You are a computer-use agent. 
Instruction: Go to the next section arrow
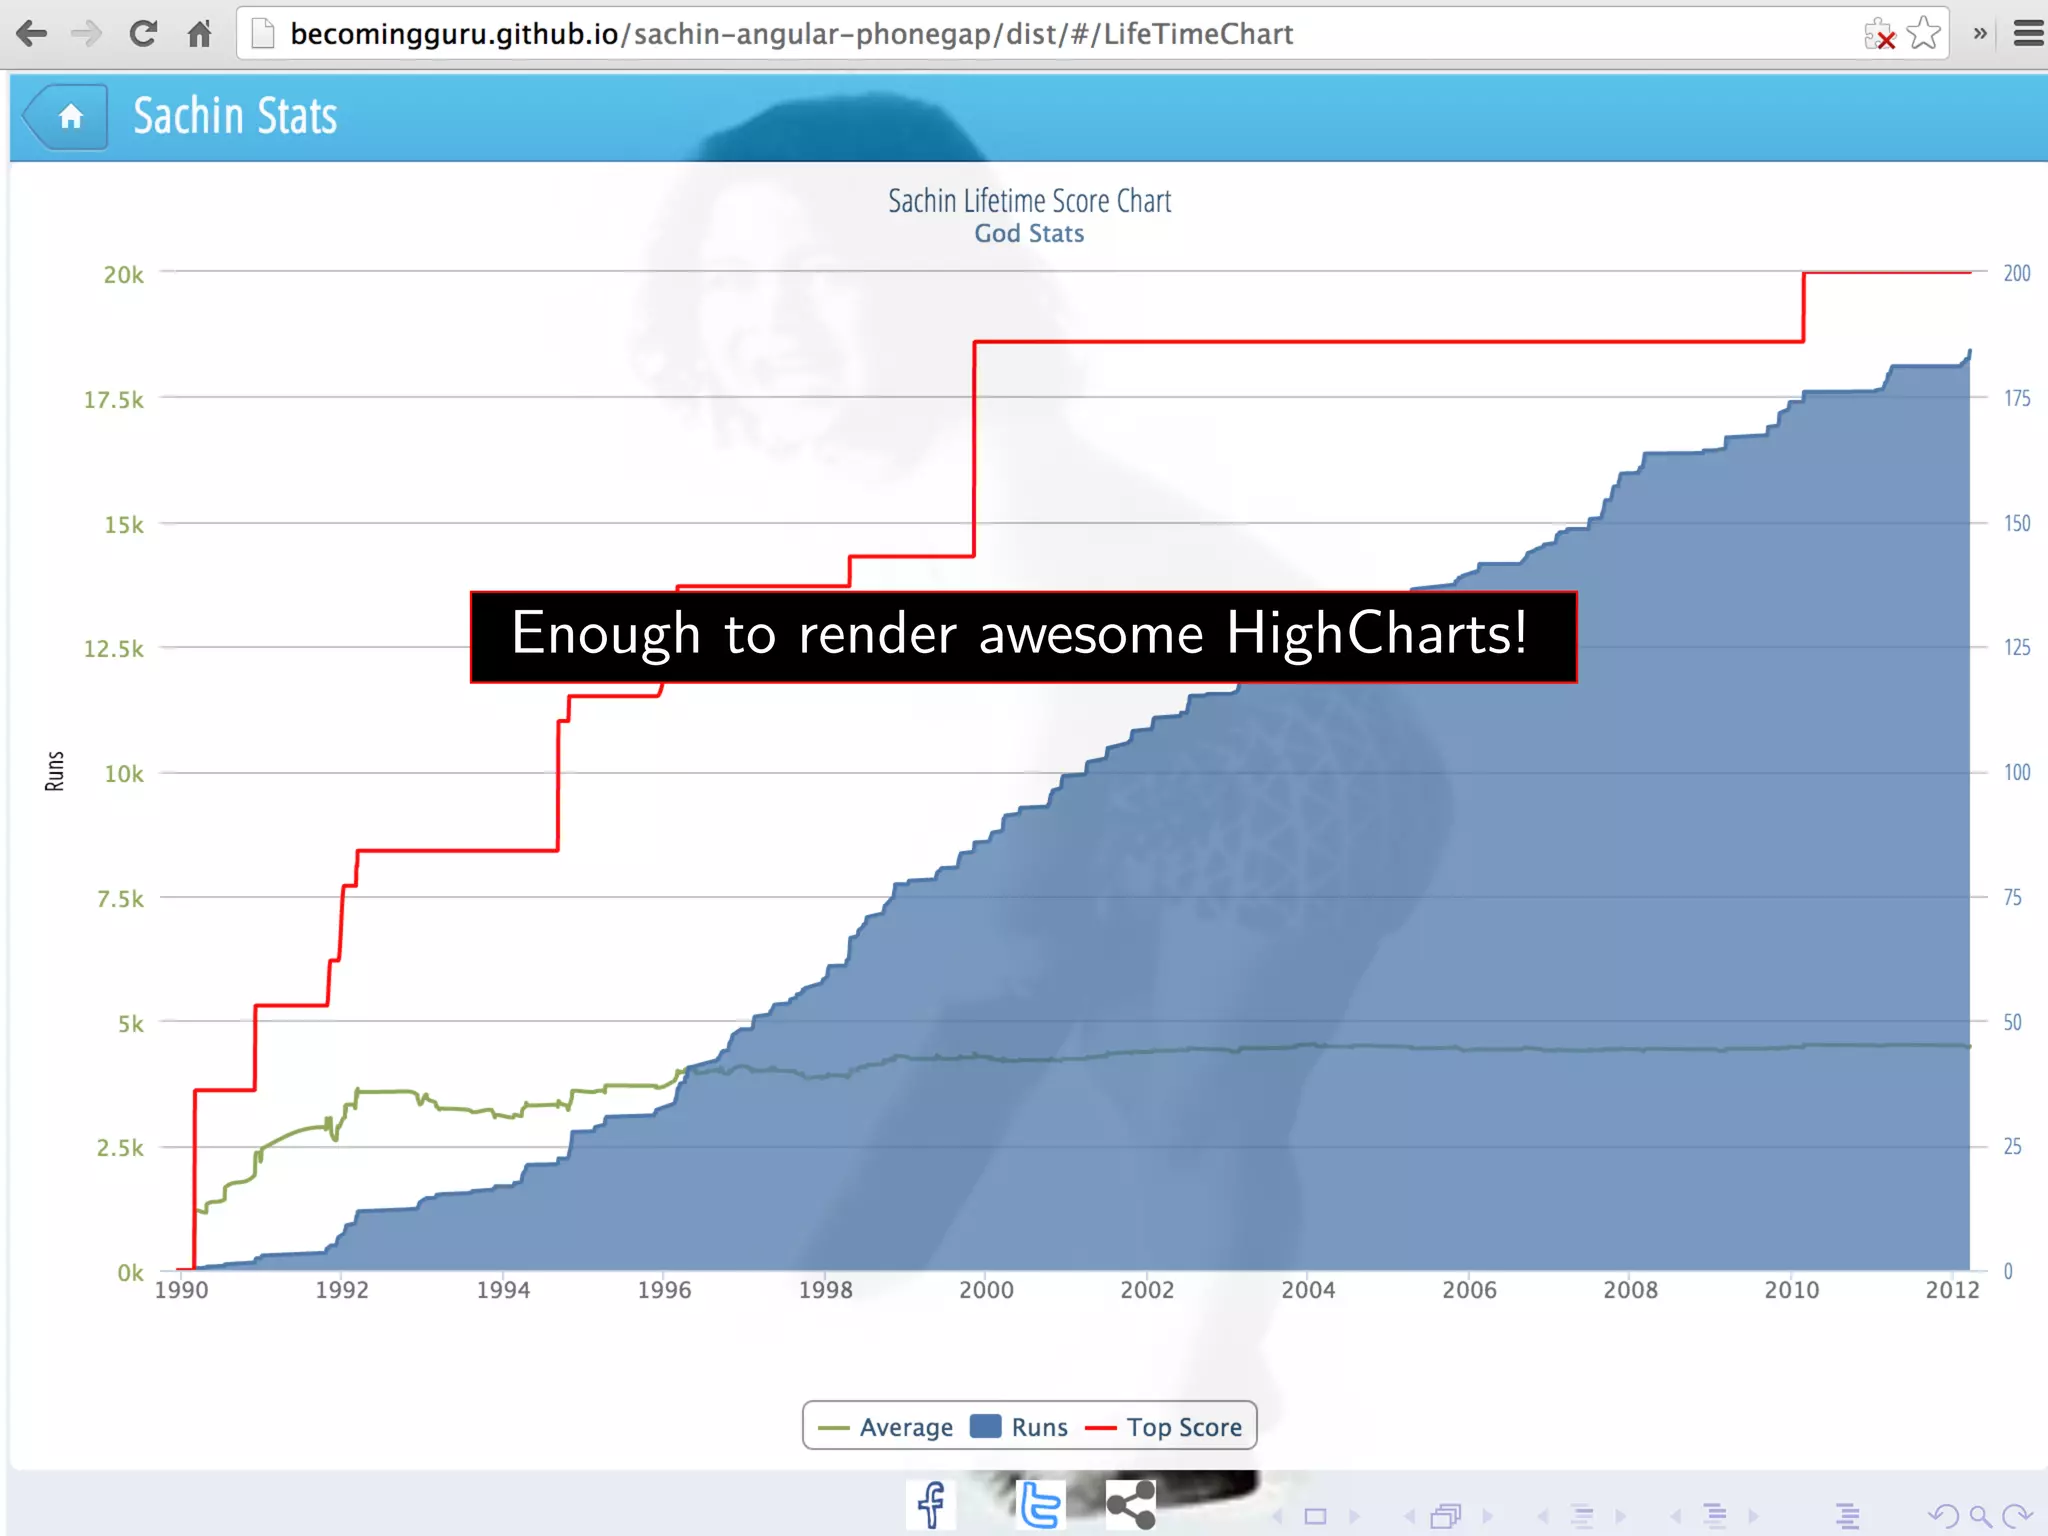(1754, 1517)
